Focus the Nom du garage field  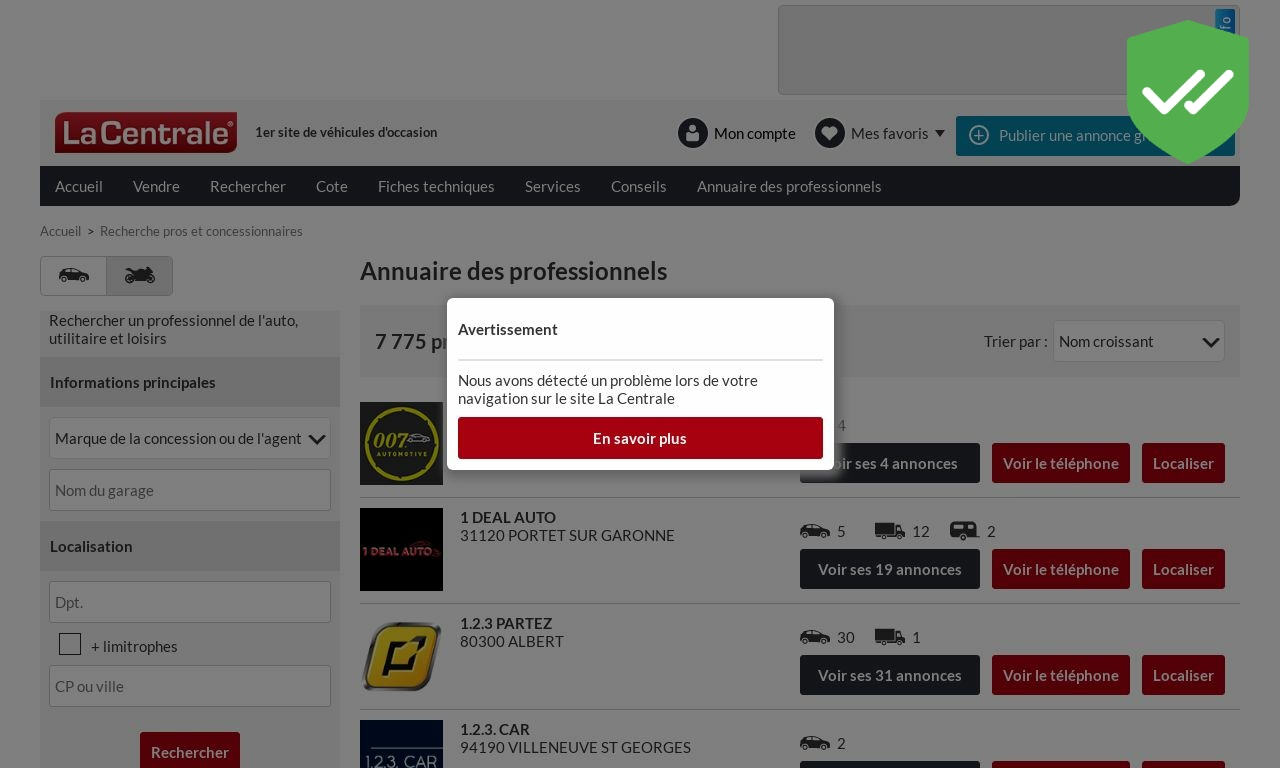pos(190,490)
